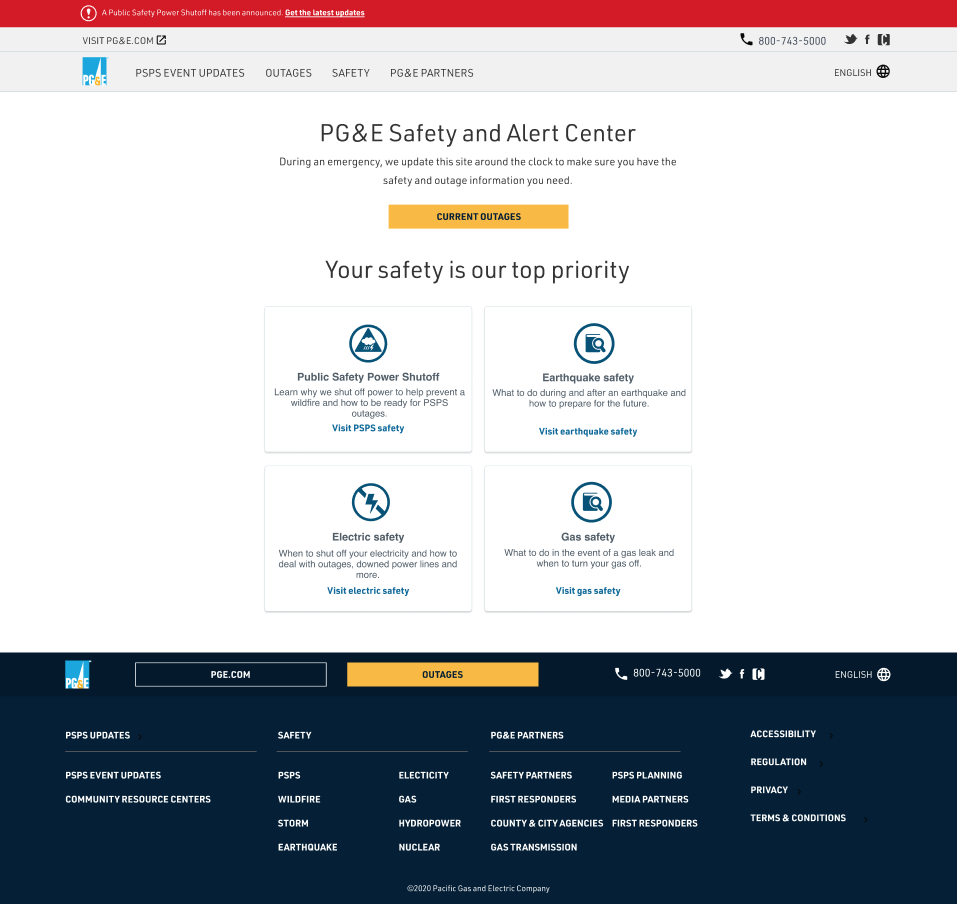
Task: Follow the Visit PSPS safety link
Action: tap(368, 428)
